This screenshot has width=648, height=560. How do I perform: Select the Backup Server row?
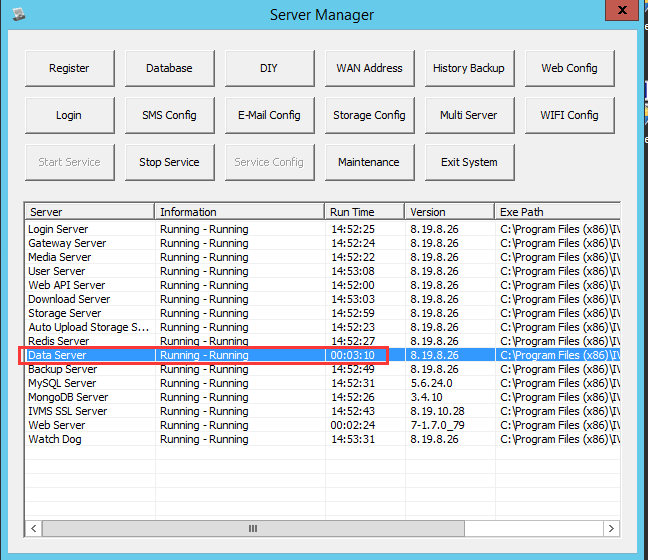[x=322, y=369]
